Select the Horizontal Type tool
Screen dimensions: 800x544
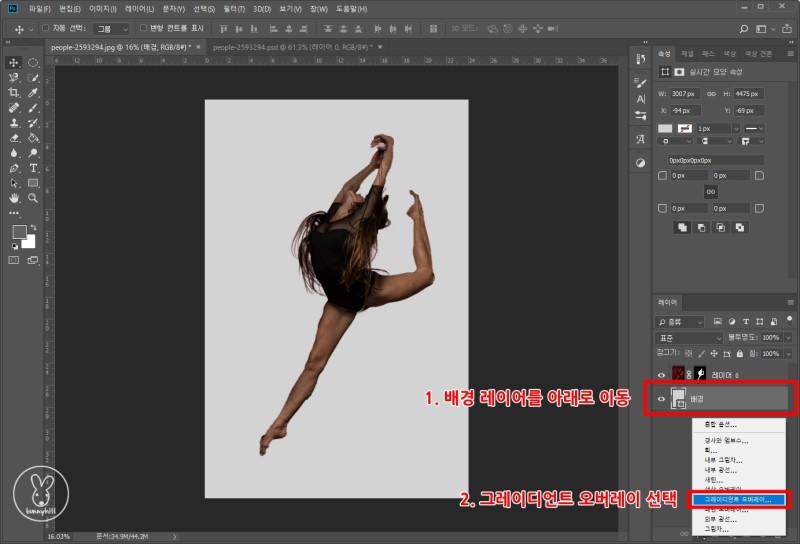(x=33, y=168)
